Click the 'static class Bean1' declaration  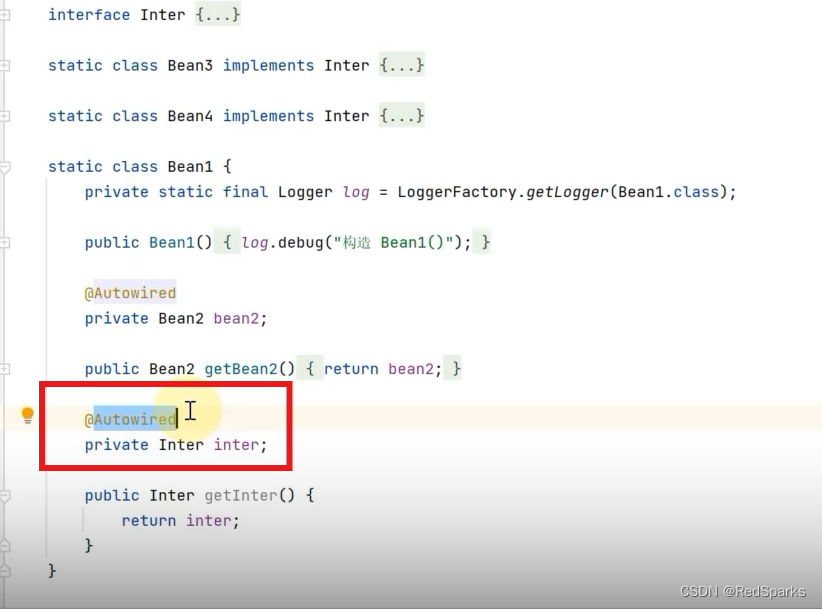point(131,166)
